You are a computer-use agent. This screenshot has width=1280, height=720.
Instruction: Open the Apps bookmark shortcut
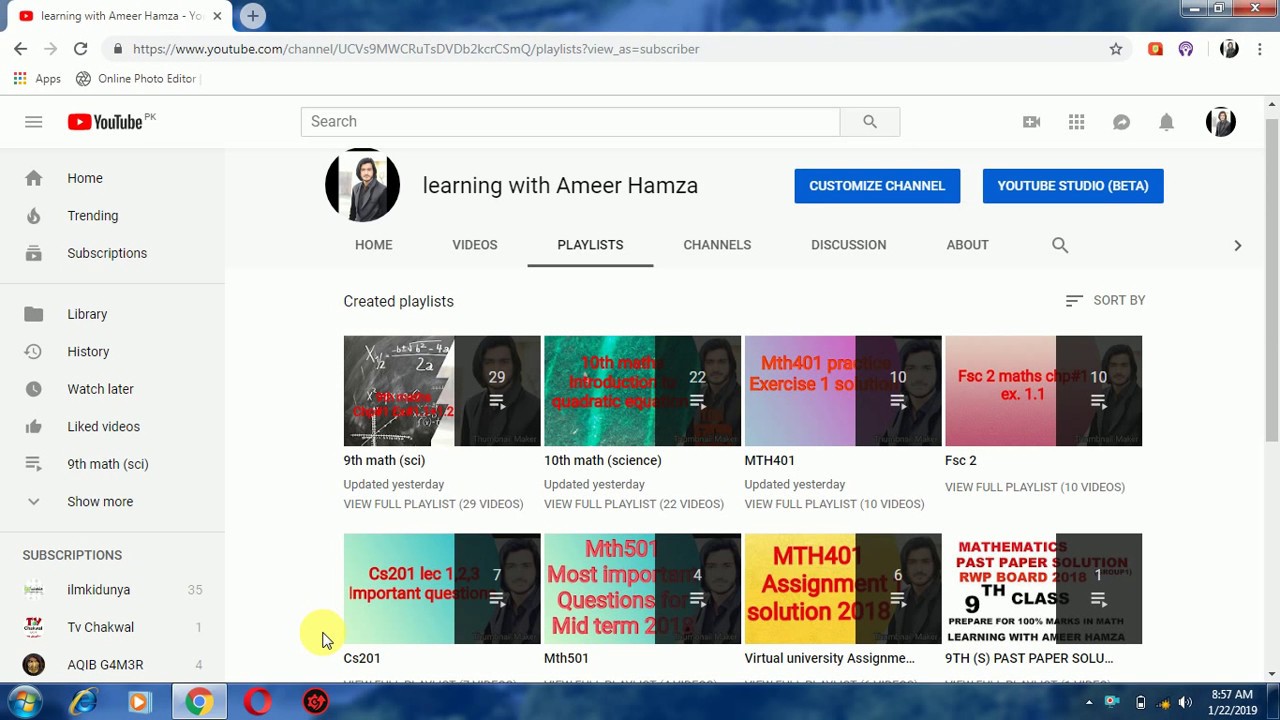click(x=37, y=78)
